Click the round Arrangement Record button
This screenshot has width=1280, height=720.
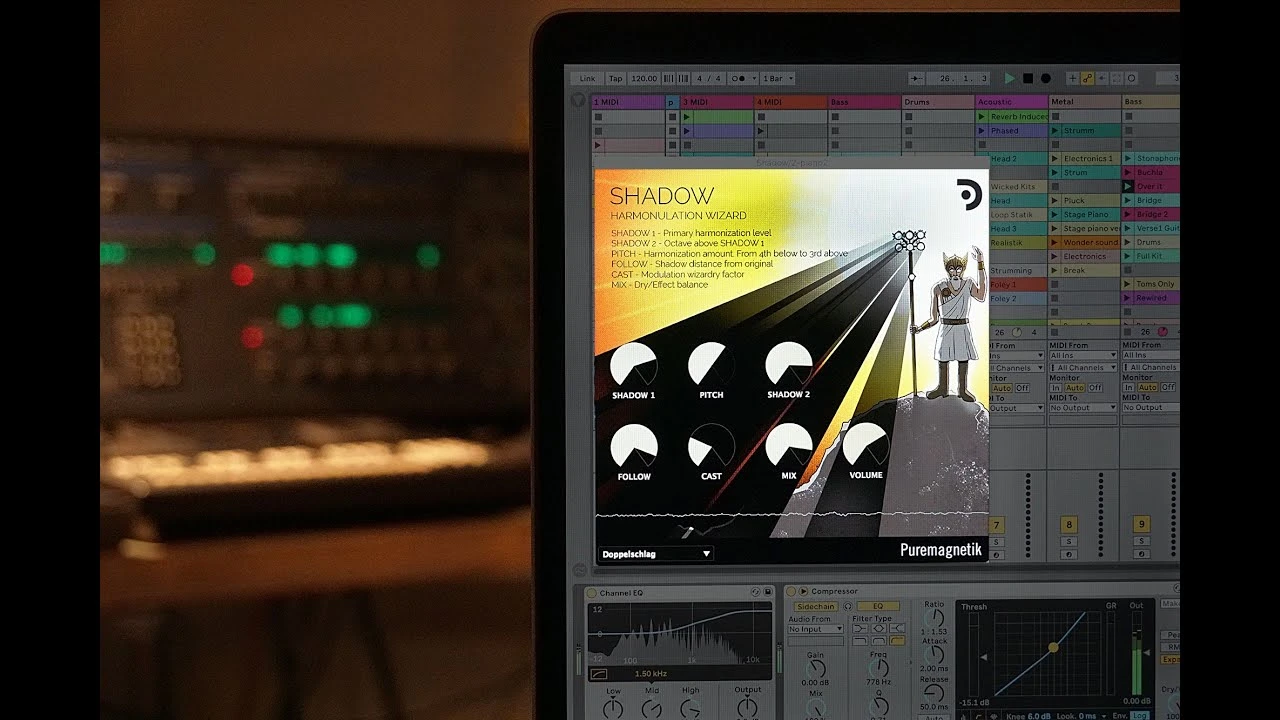coord(1046,78)
